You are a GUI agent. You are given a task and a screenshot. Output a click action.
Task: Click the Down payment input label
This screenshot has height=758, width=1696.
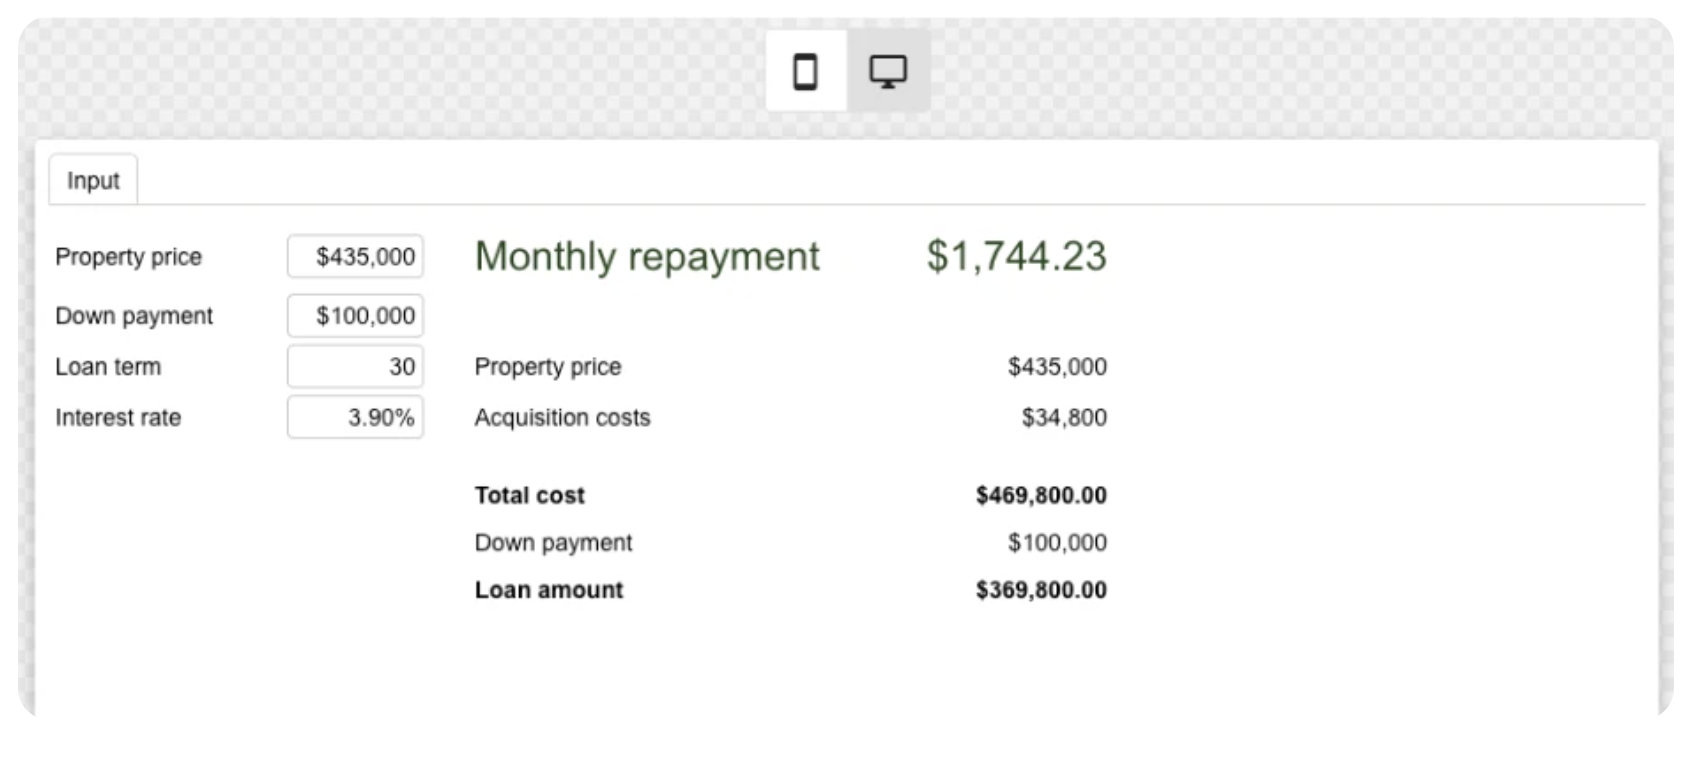point(134,316)
